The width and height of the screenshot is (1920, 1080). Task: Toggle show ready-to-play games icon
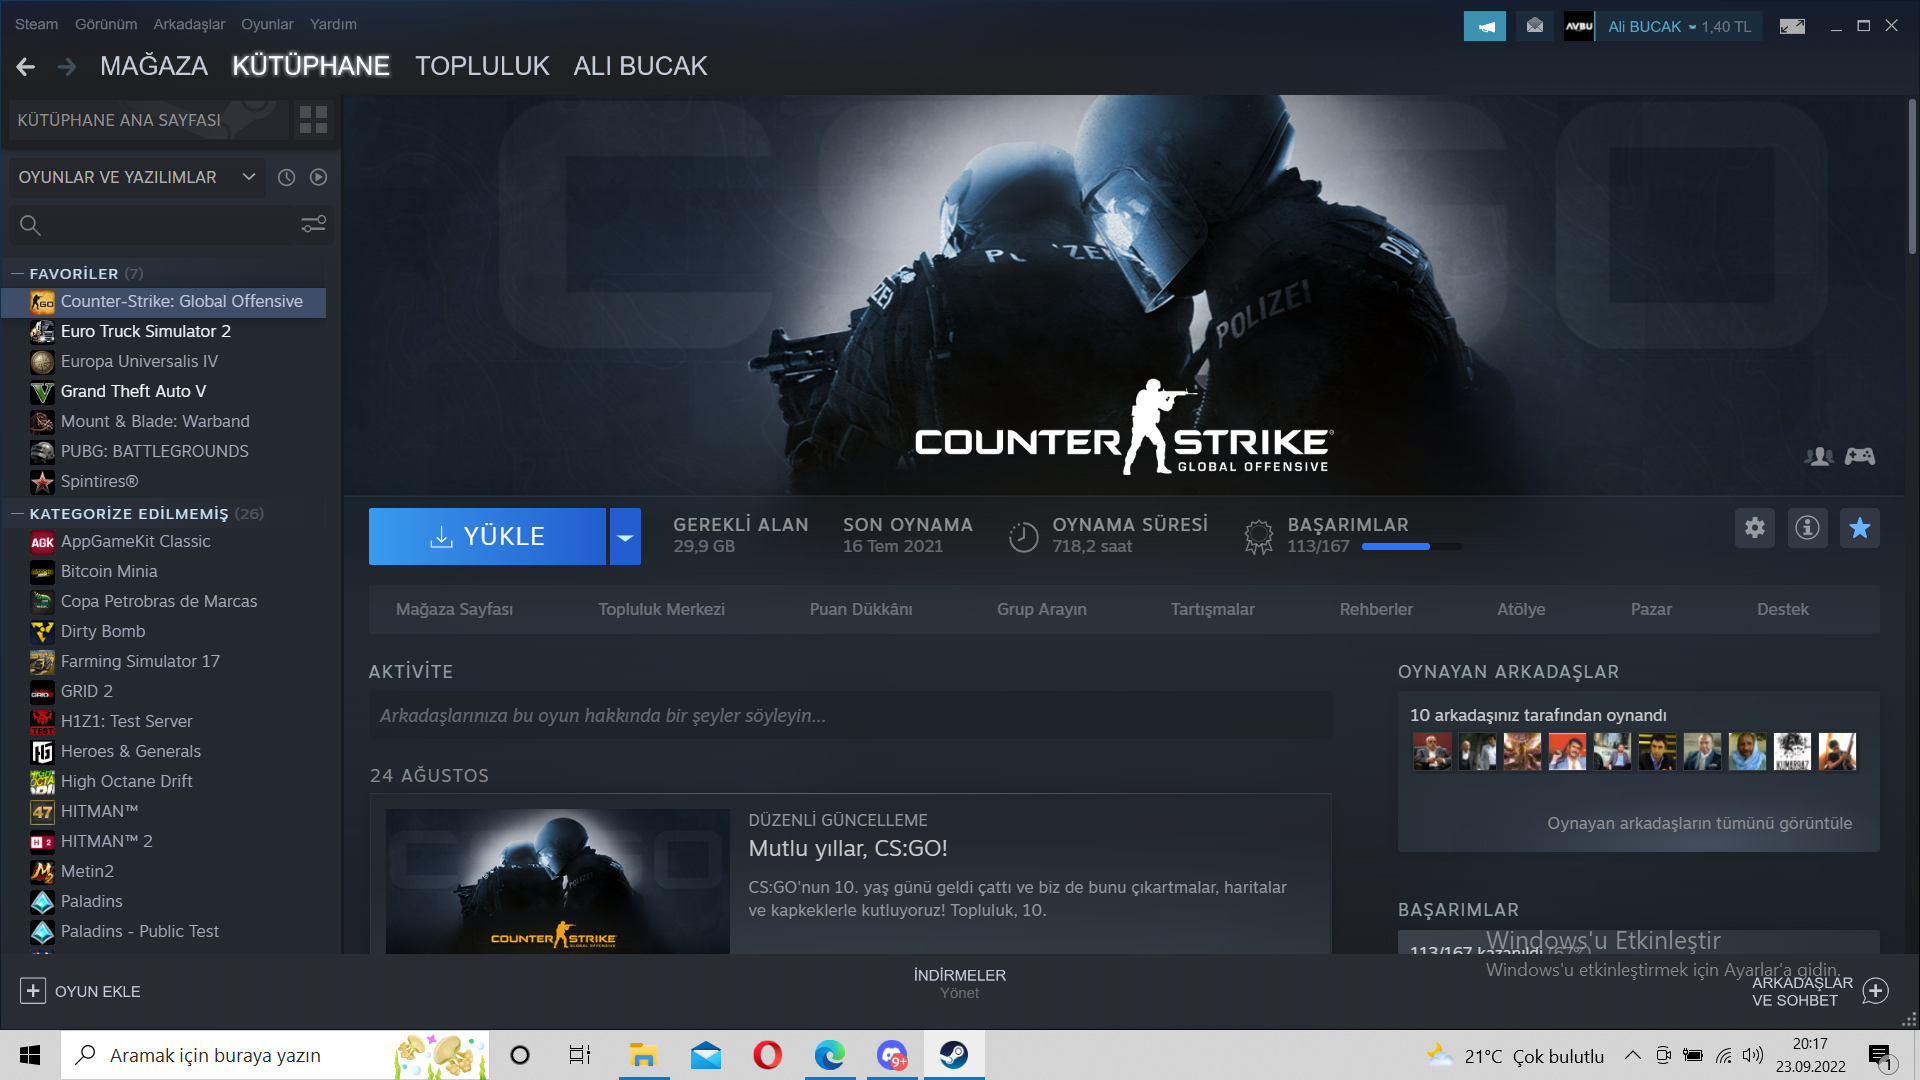coord(318,177)
